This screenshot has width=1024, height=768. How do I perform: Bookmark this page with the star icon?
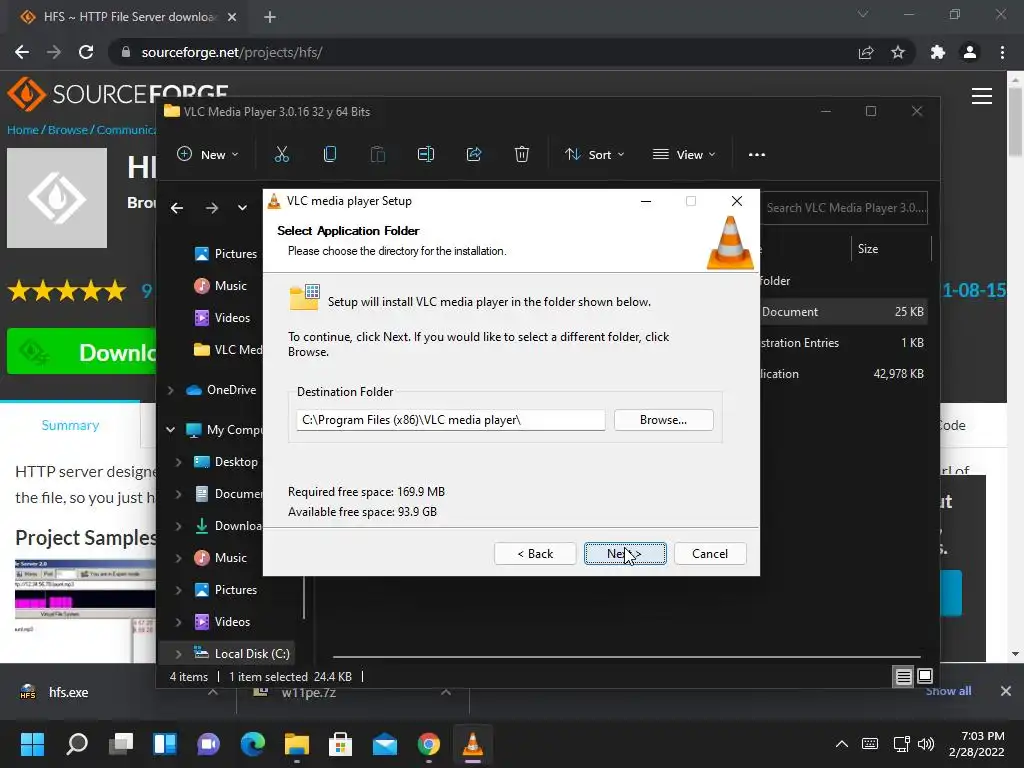(x=898, y=52)
